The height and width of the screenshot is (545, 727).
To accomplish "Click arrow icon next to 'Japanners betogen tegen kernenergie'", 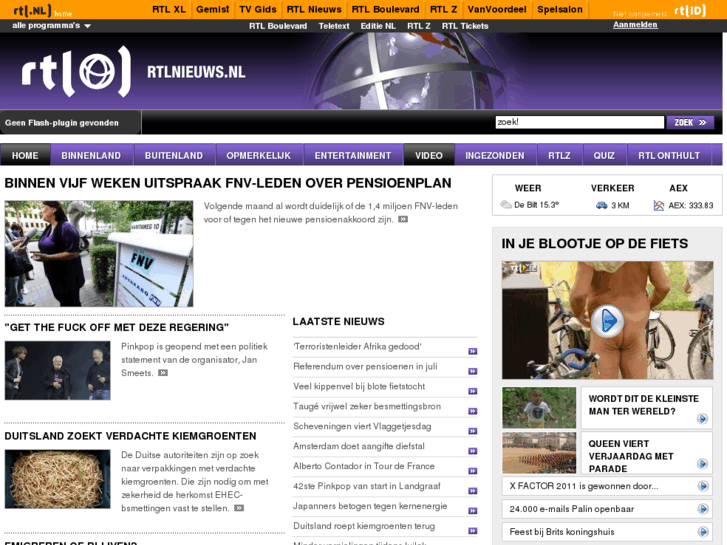I will pos(472,511).
